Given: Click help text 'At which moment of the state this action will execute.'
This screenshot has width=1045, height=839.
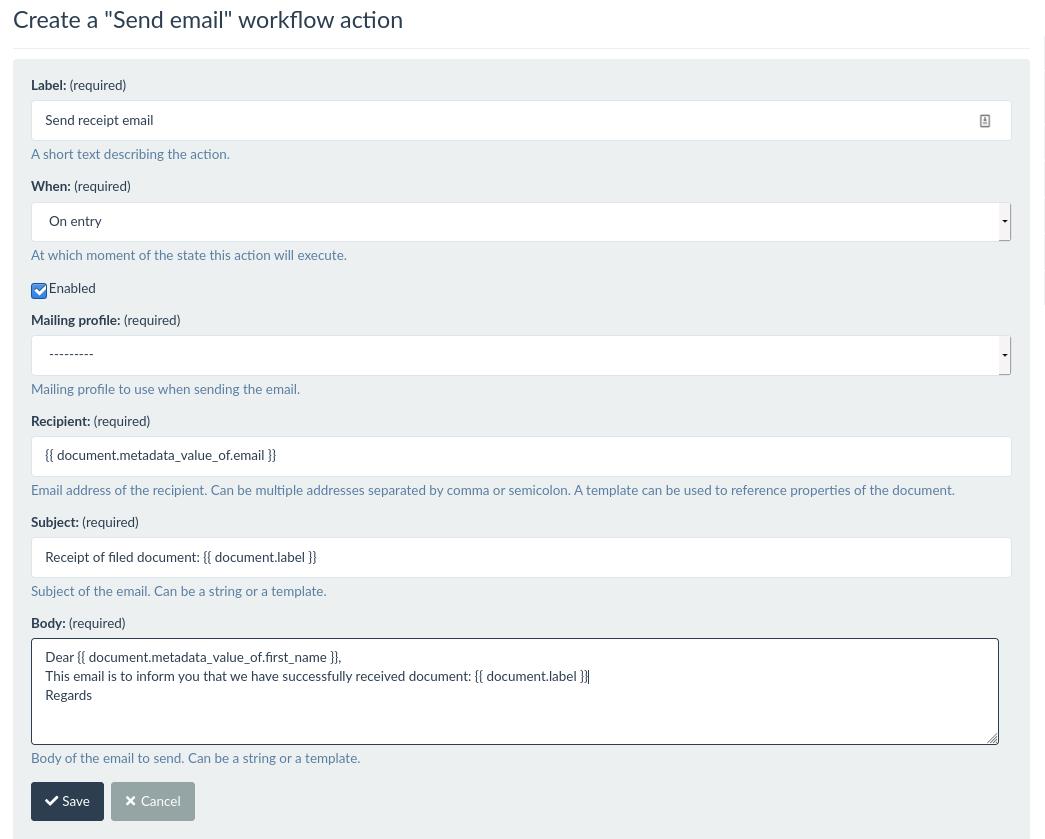Looking at the screenshot, I should point(189,256).
